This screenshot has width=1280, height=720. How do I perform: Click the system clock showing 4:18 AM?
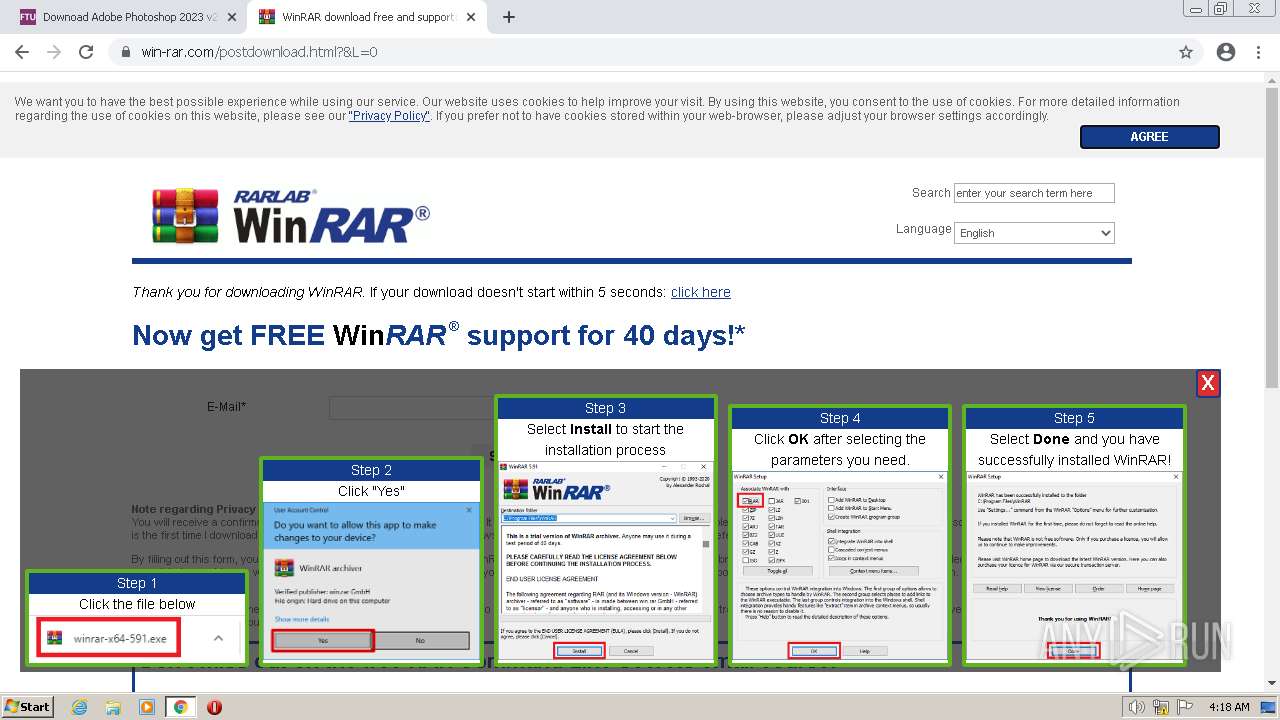[1229, 707]
